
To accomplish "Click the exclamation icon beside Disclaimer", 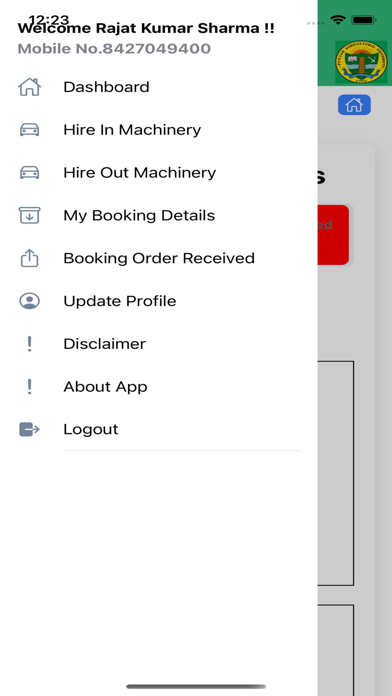I will pos(29,344).
